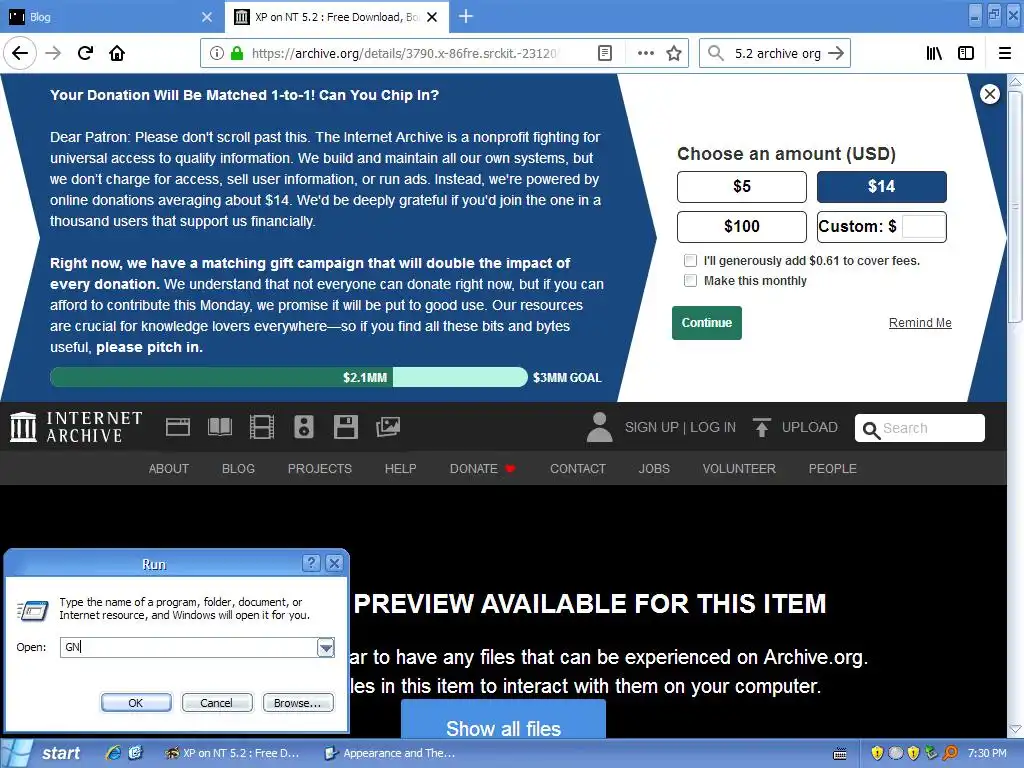Viewport: 1024px width, 768px height.
Task: Open Internet Archive Images icon
Action: (388, 427)
